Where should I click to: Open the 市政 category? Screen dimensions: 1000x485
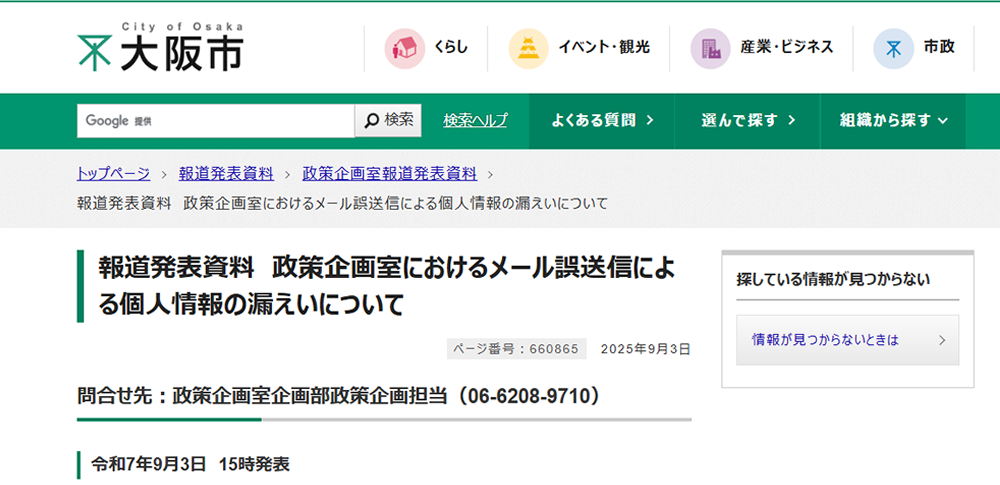[915, 48]
